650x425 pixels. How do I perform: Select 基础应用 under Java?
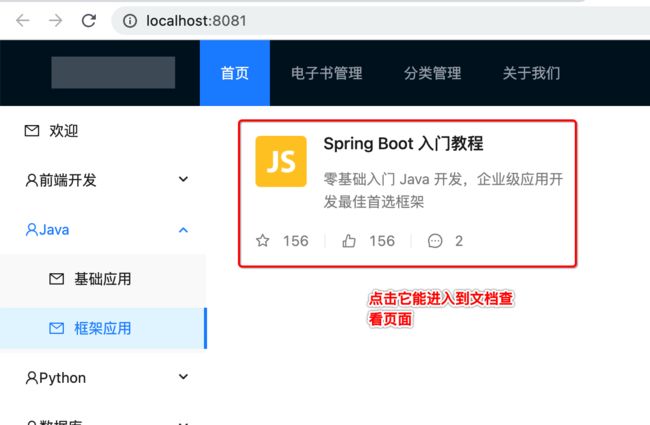[103, 279]
